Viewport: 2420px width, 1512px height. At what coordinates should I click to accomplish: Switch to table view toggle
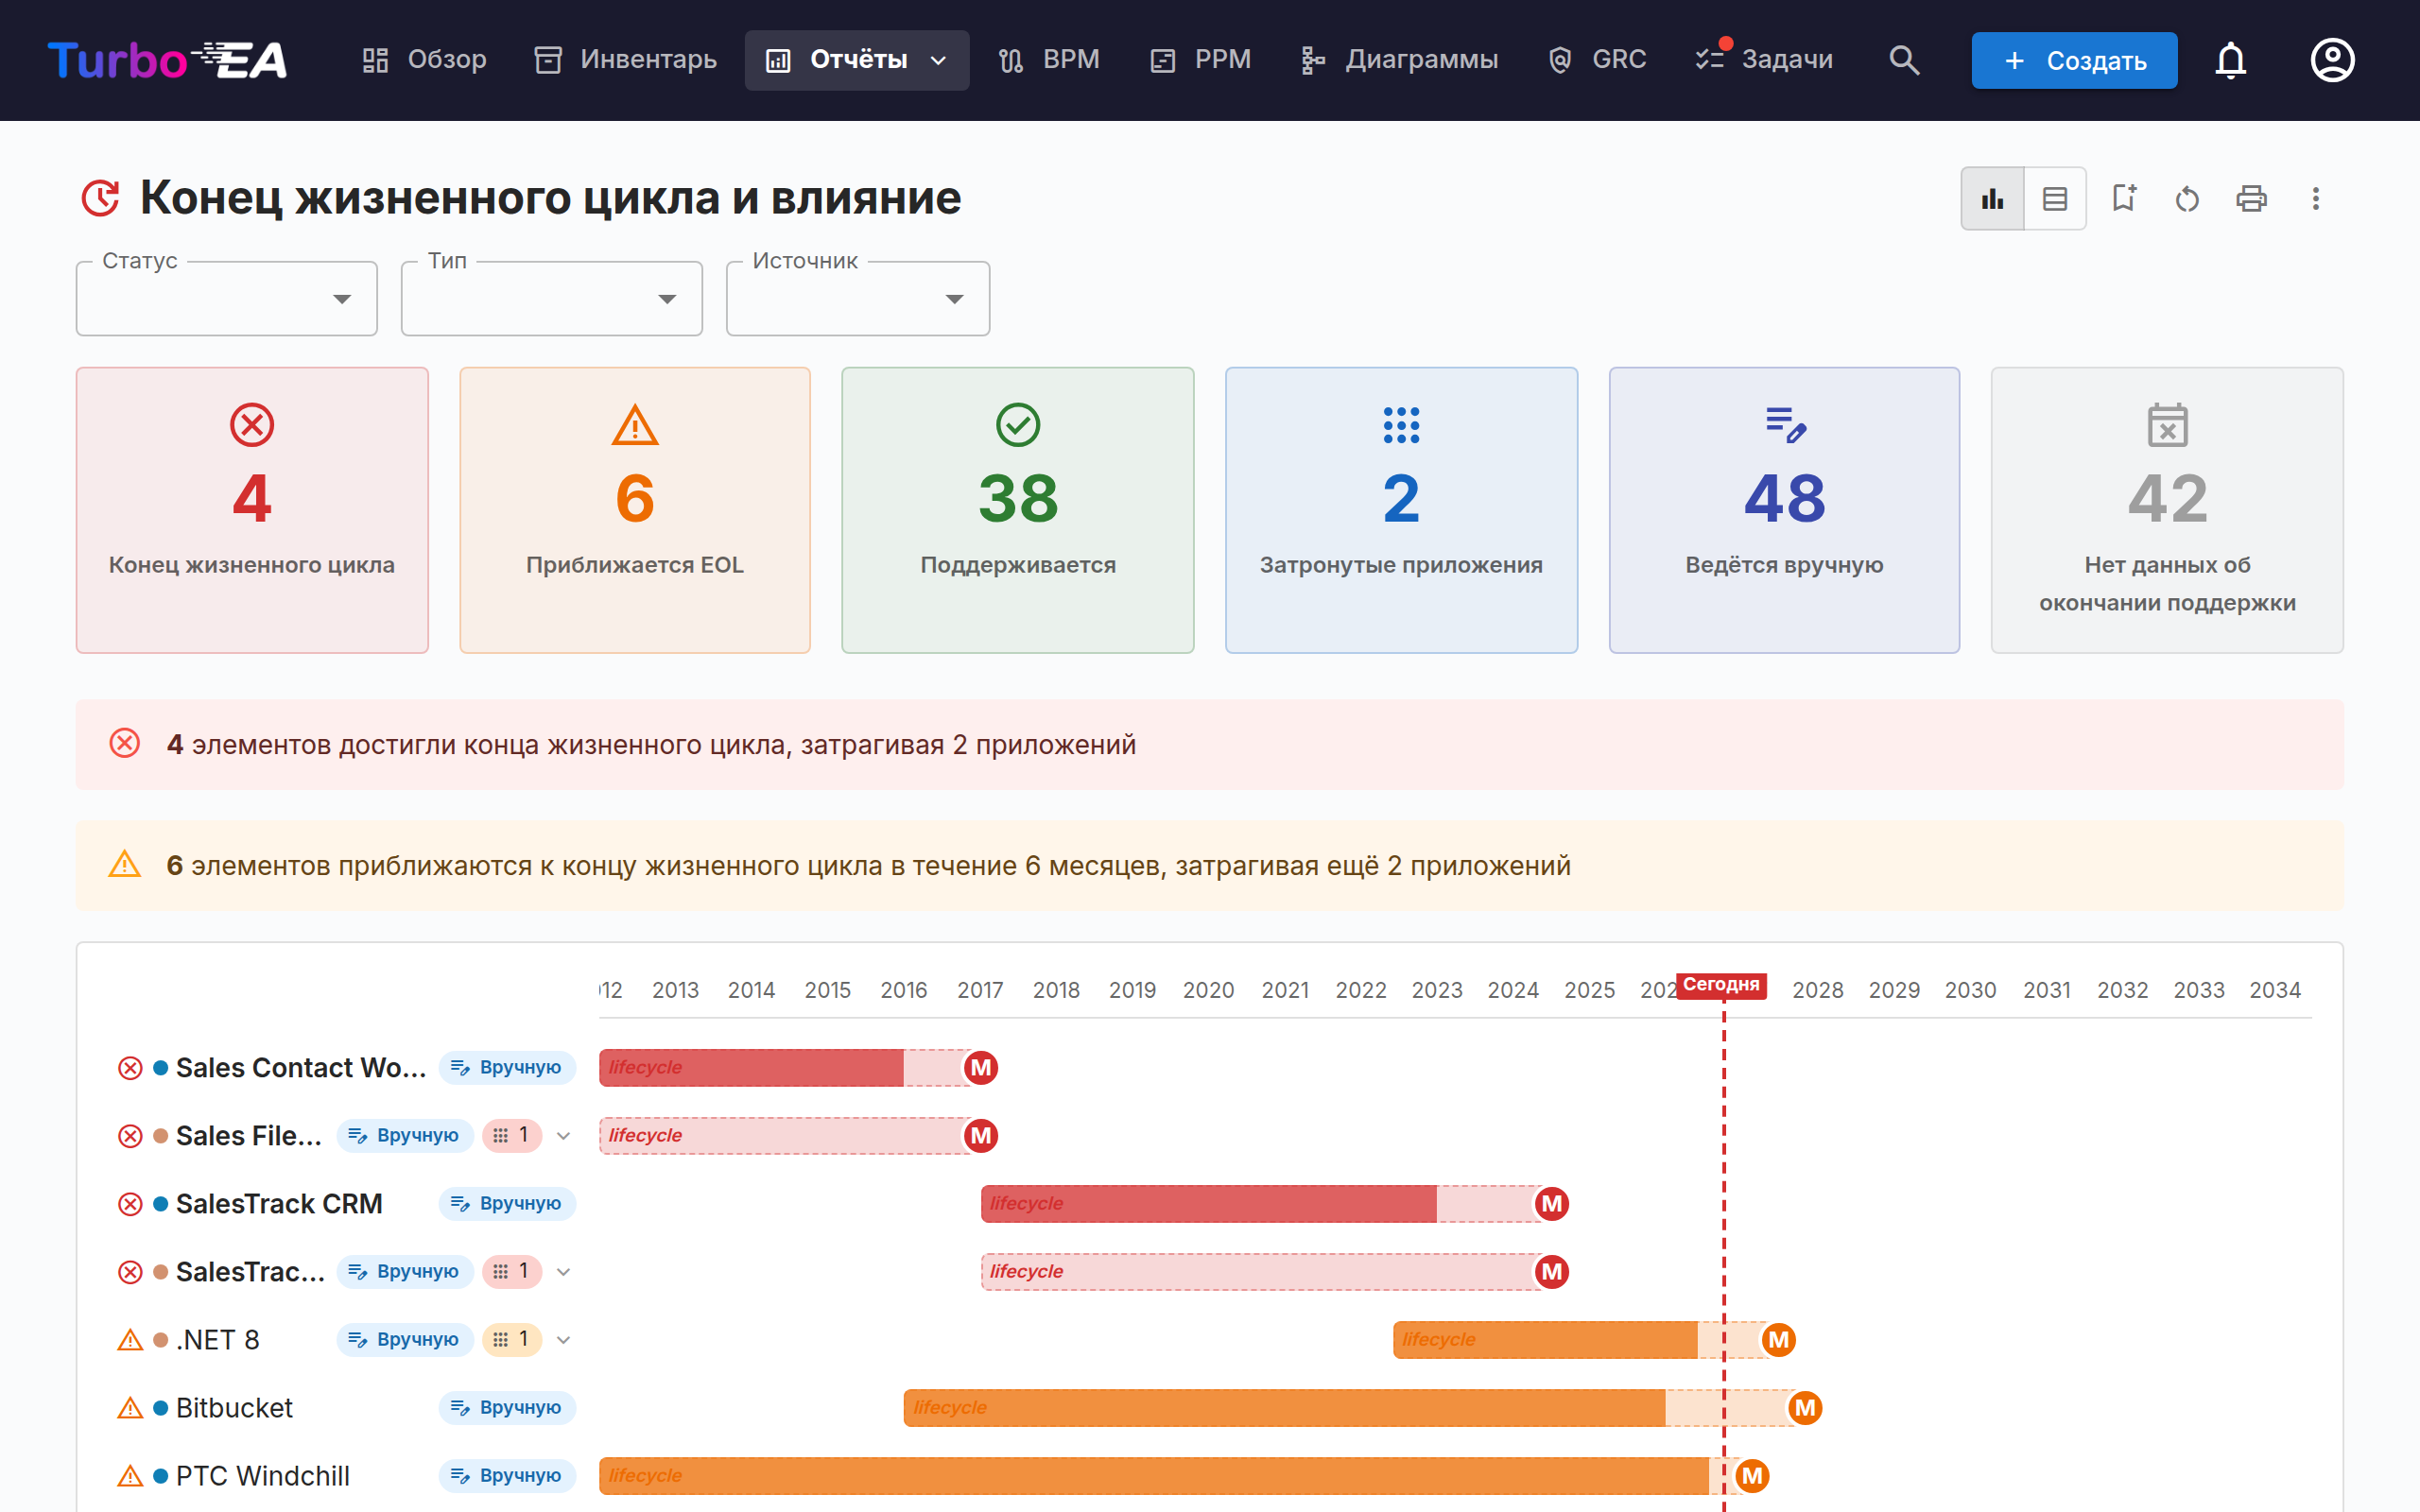(x=2055, y=198)
